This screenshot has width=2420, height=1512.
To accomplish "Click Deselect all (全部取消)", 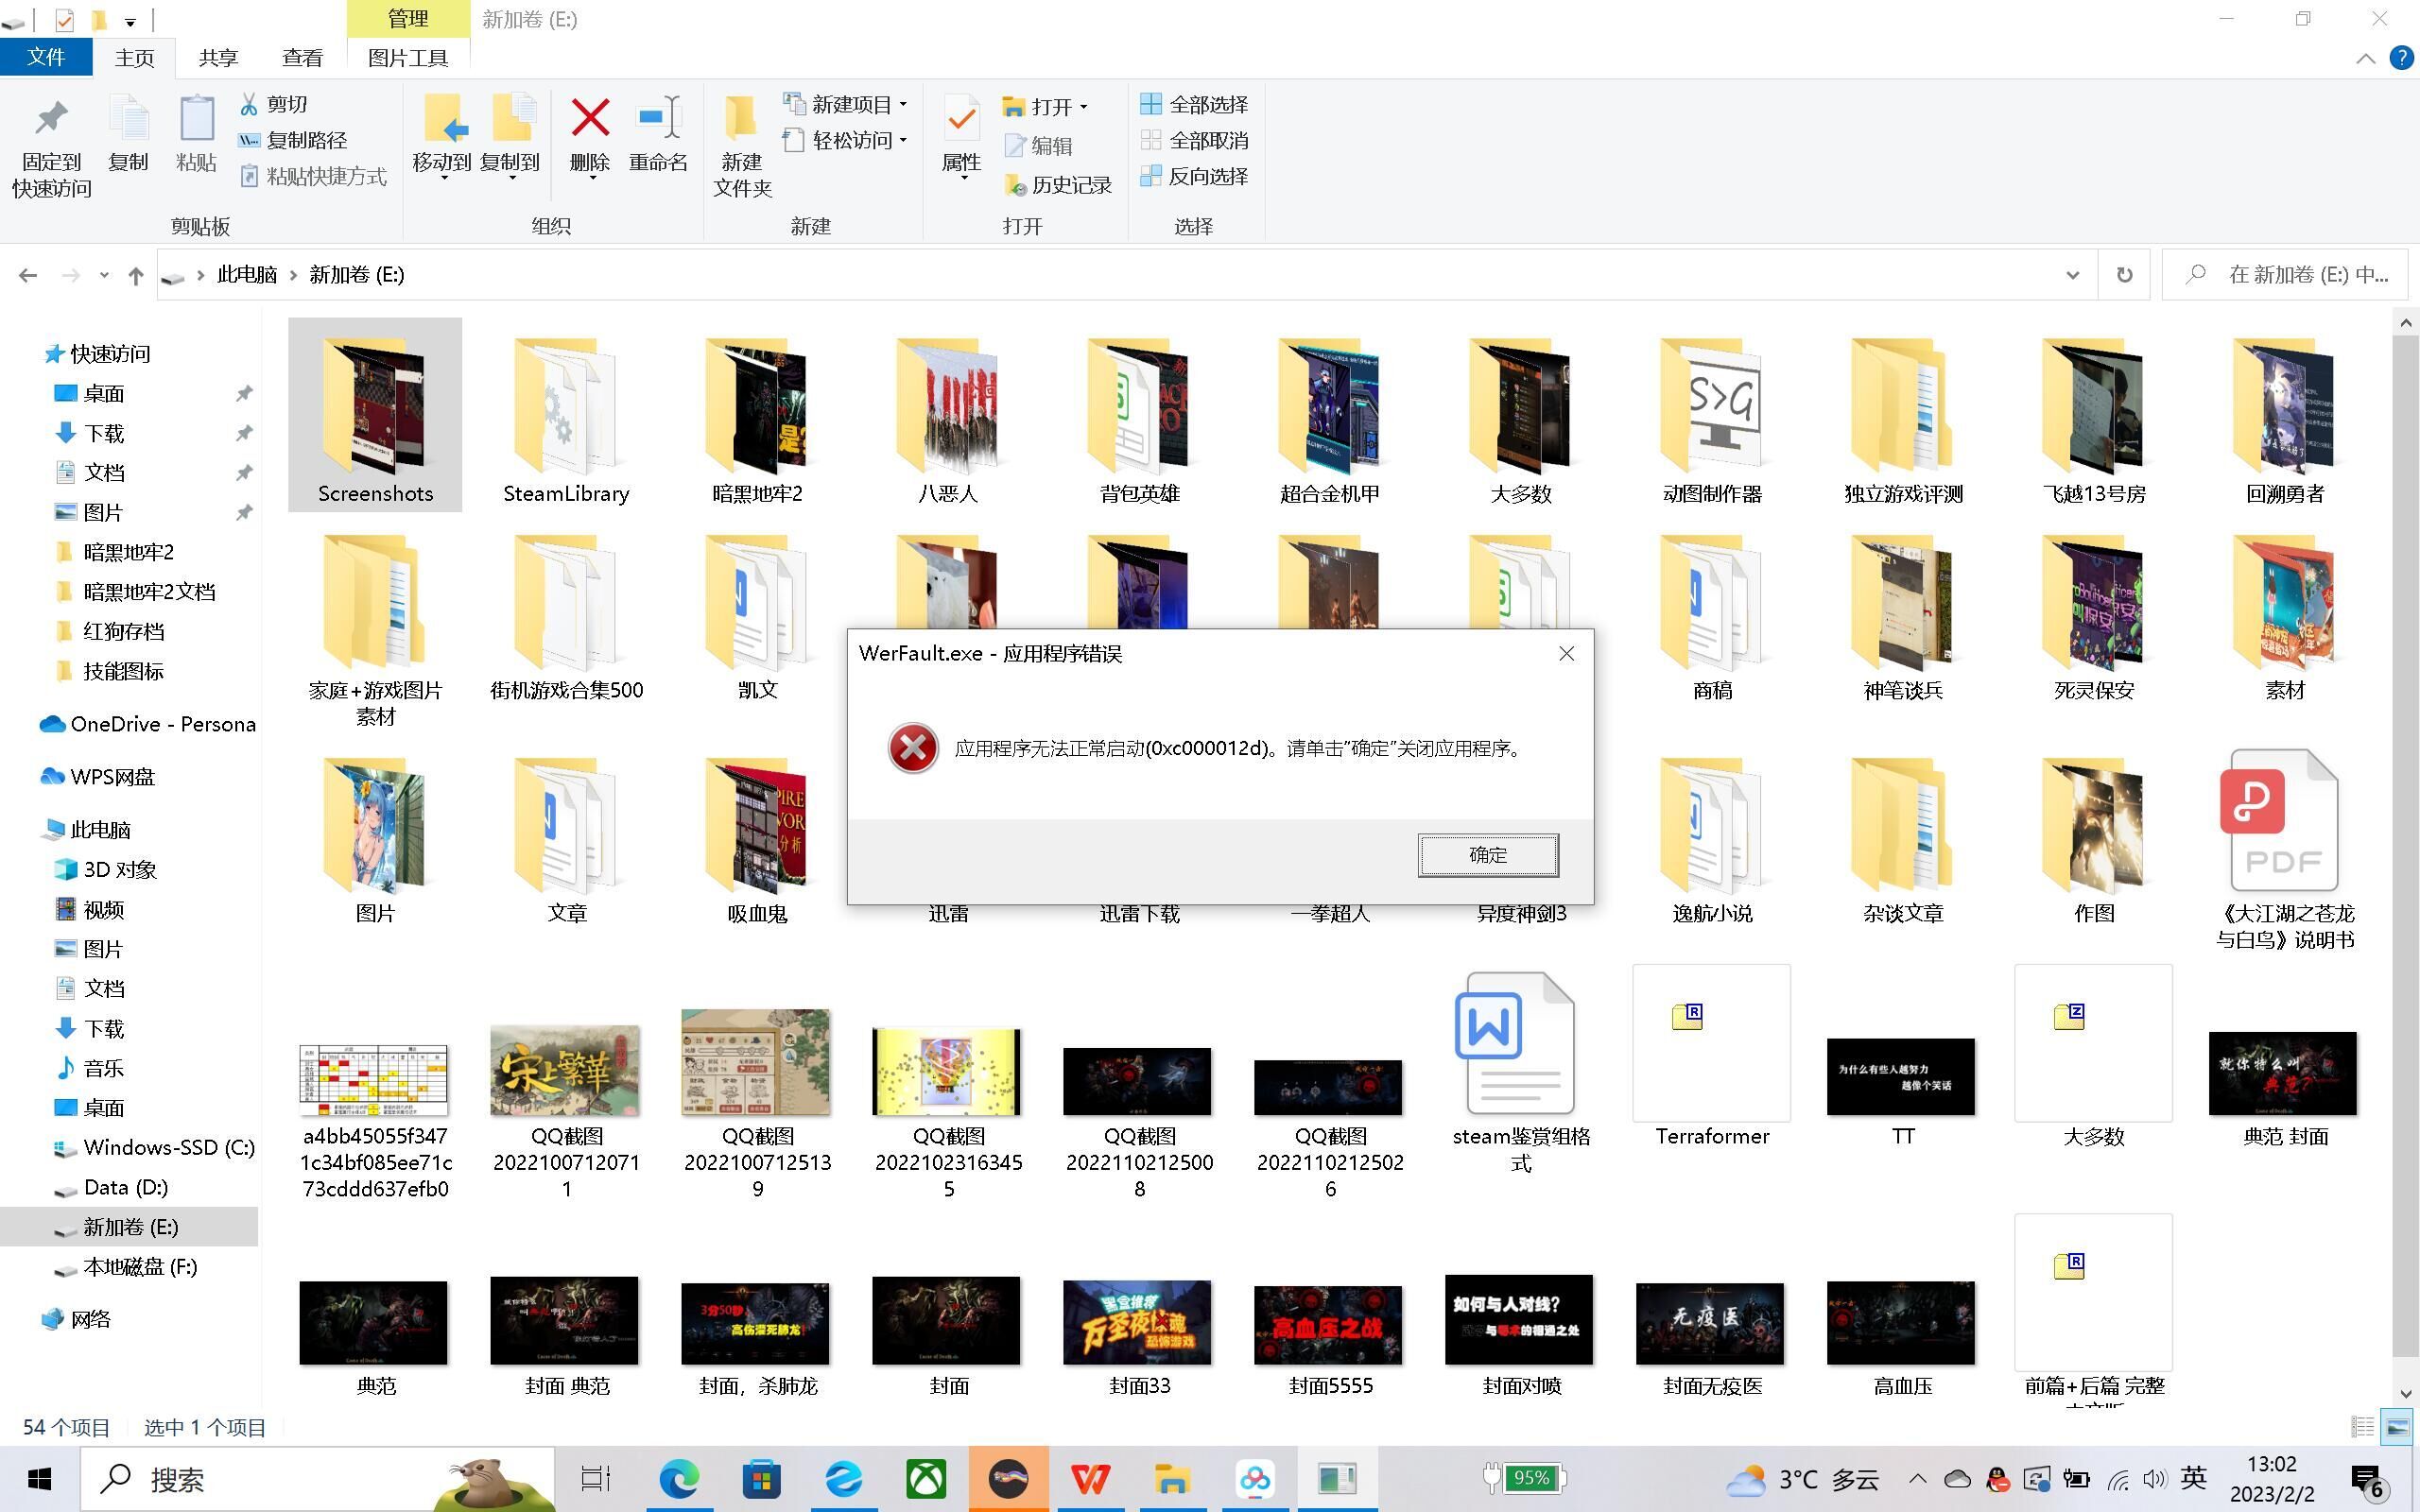I will click(x=1194, y=140).
